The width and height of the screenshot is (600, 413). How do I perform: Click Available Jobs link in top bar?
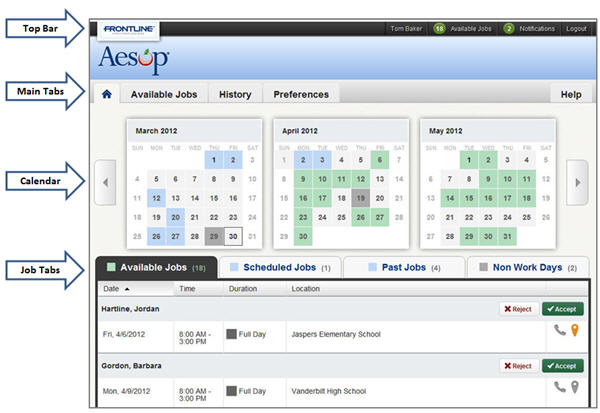(x=471, y=29)
